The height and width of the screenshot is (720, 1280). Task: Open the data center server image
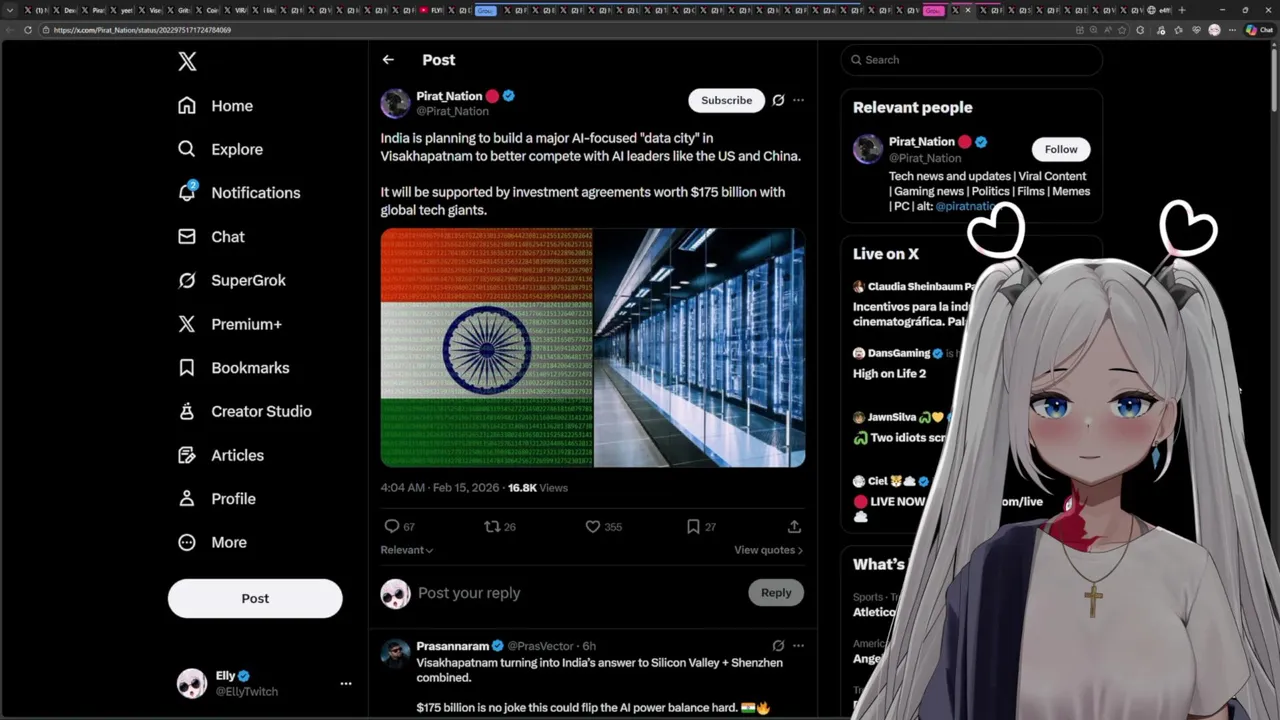click(700, 348)
